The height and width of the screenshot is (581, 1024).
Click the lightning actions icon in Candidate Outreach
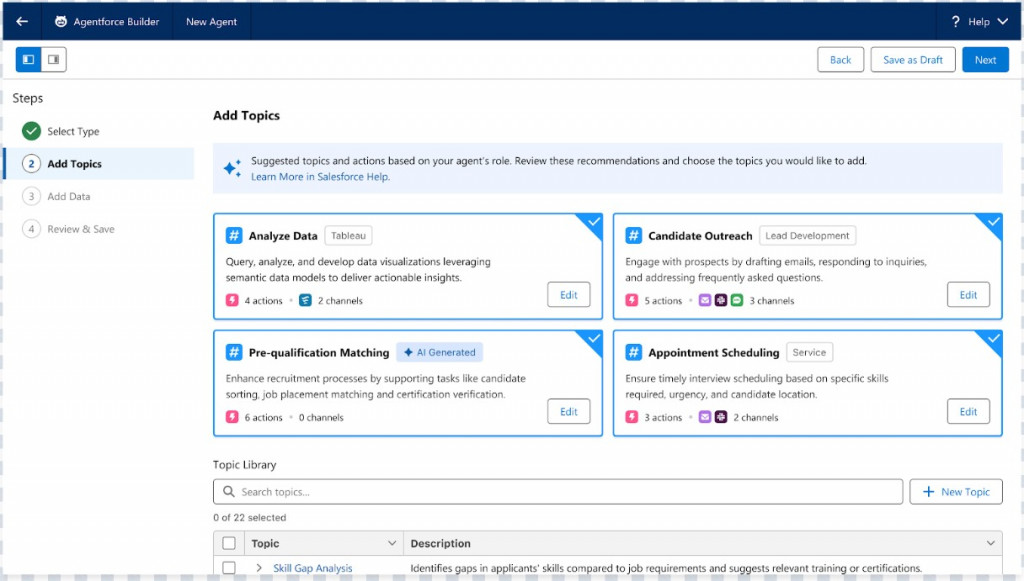pos(632,300)
